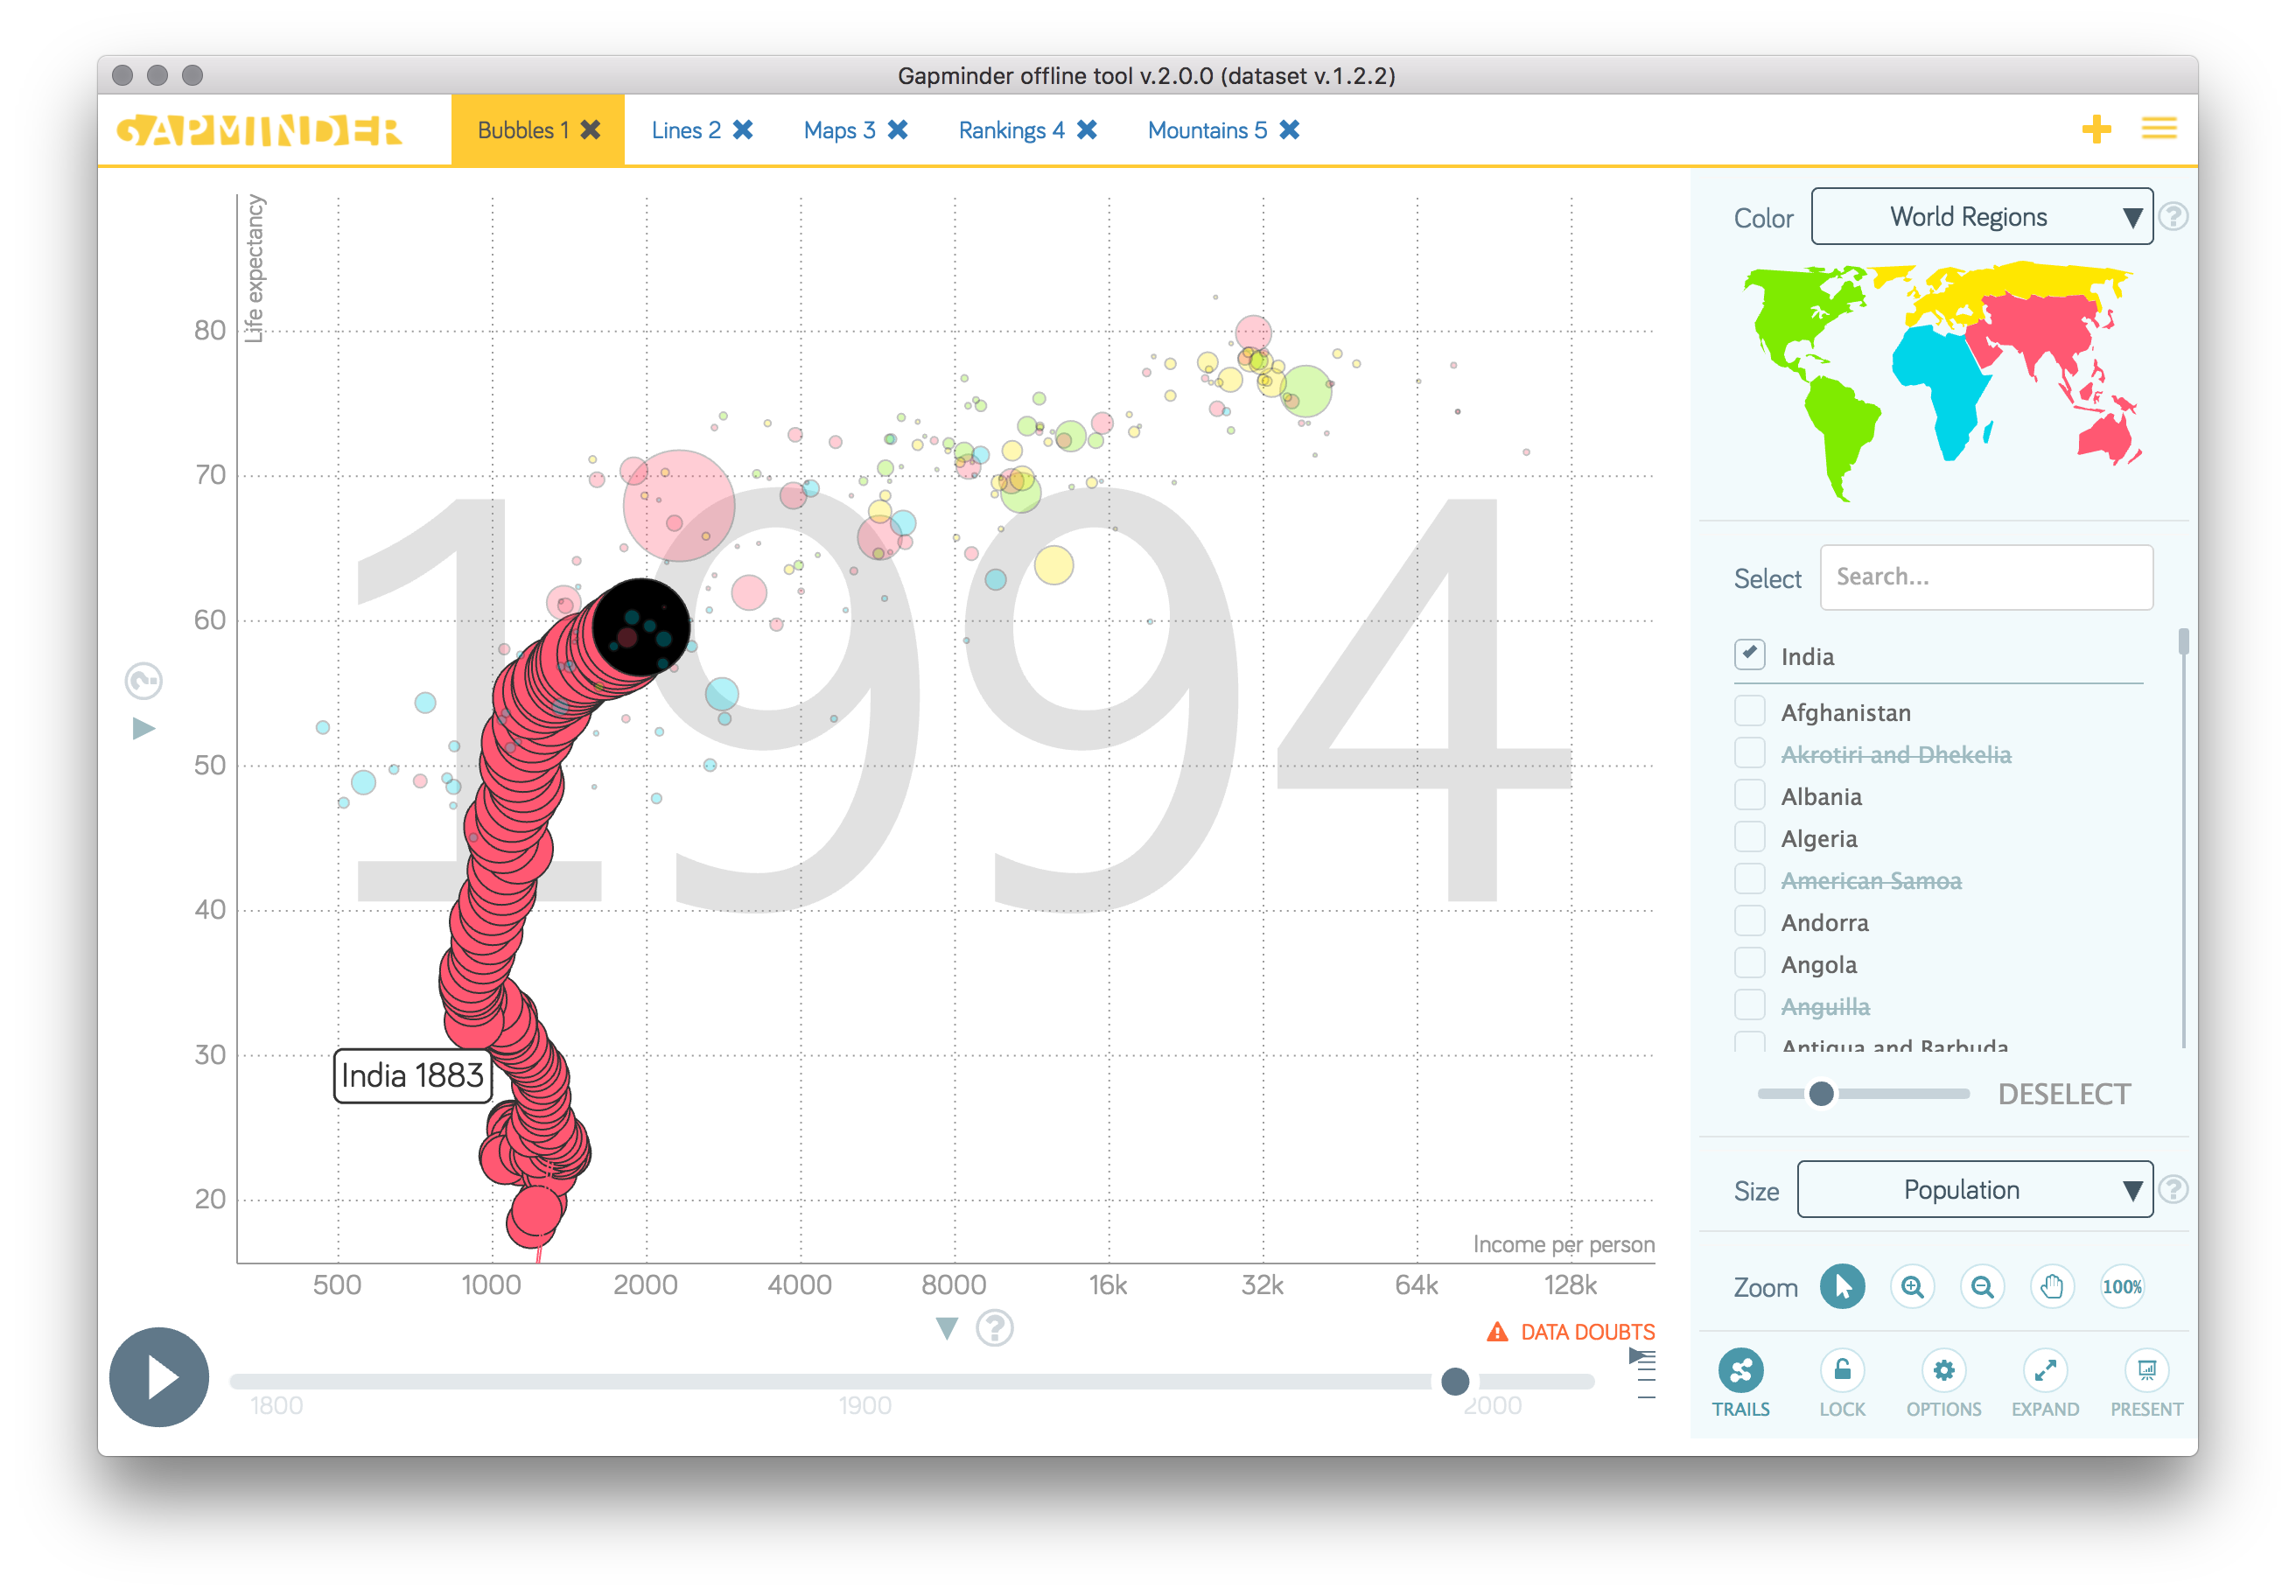Open the World Regions color dropdown
This screenshot has width=2296, height=1596.
coord(1981,216)
